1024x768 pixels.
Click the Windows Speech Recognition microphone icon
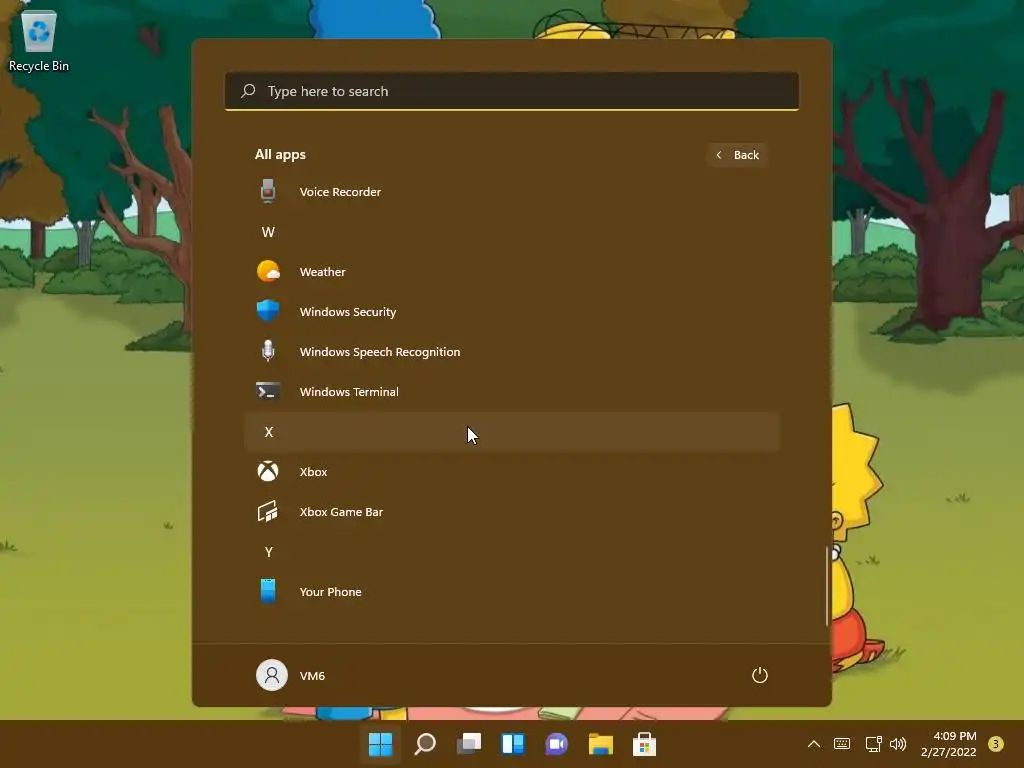click(x=268, y=351)
